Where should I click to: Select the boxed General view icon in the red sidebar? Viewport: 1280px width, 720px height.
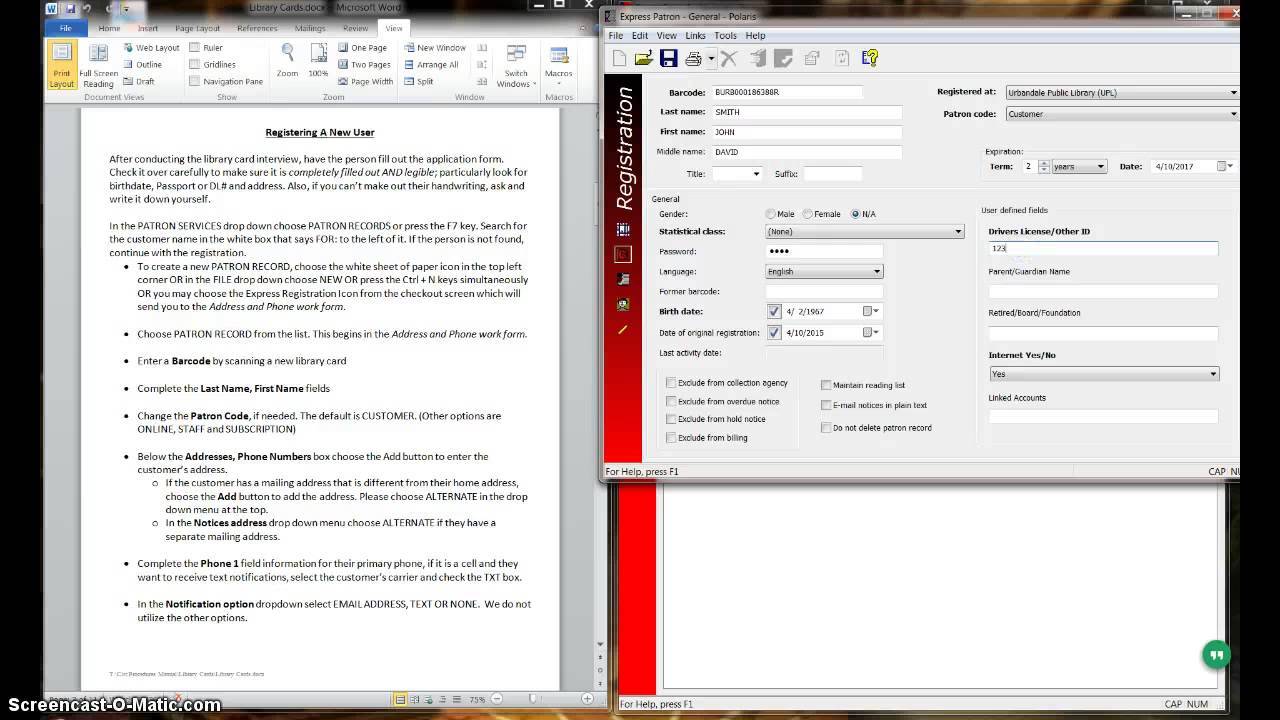pos(623,254)
